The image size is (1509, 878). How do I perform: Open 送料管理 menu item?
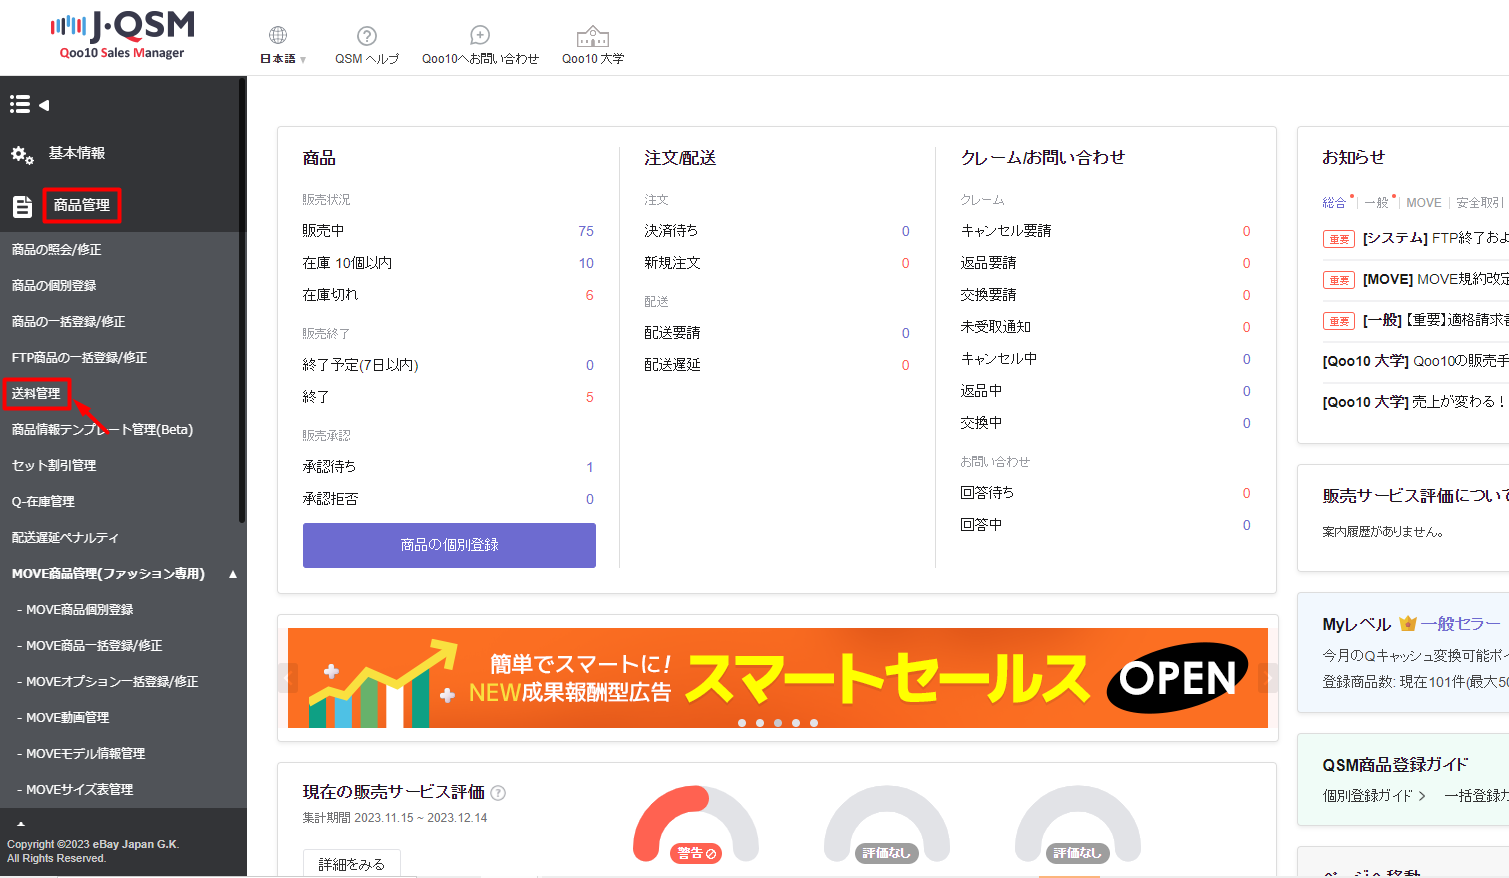coord(36,394)
